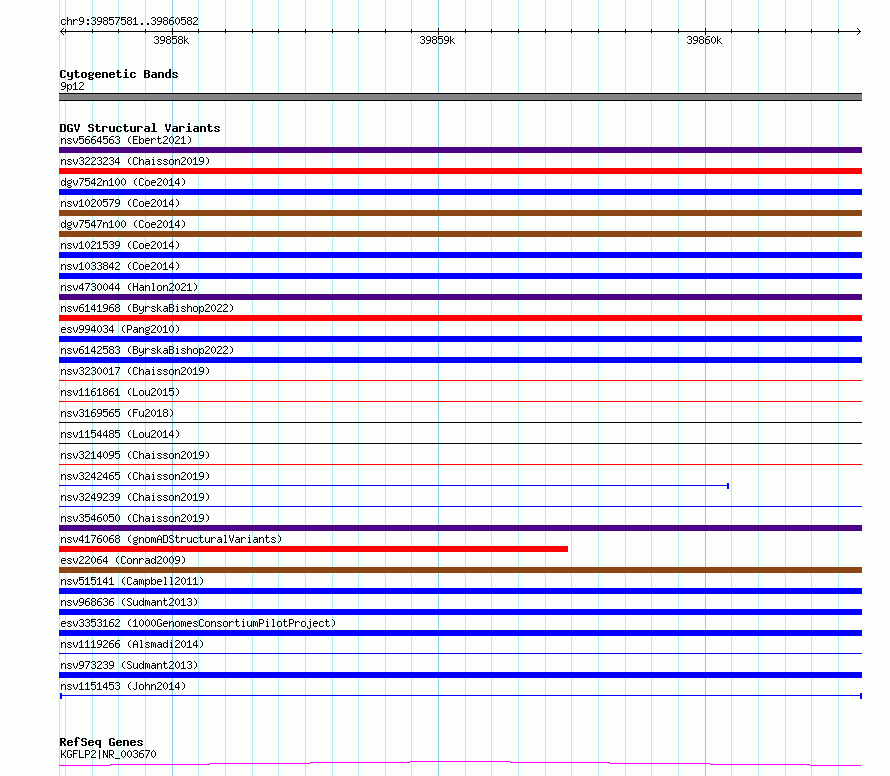890x776 pixels.
Task: Open the nsv1151453 (John2014) label
Action: coord(123,686)
